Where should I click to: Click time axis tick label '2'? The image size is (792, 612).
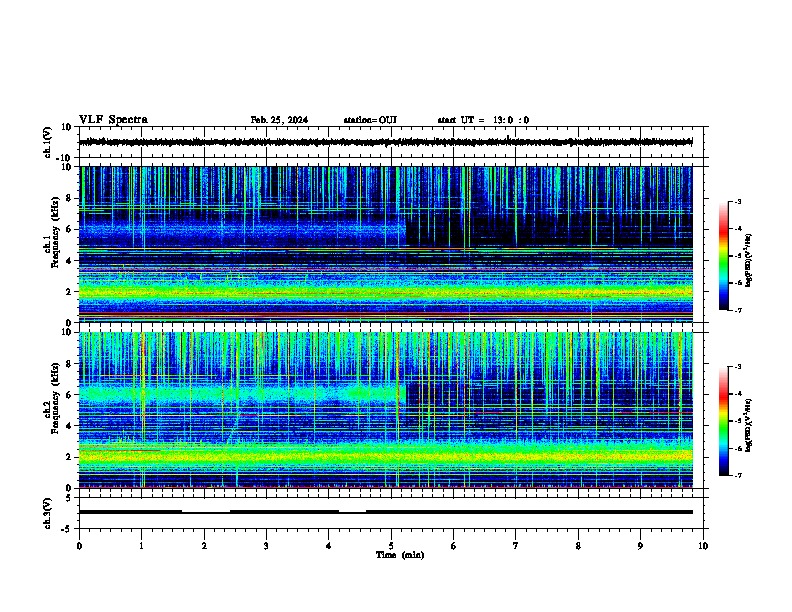(204, 546)
